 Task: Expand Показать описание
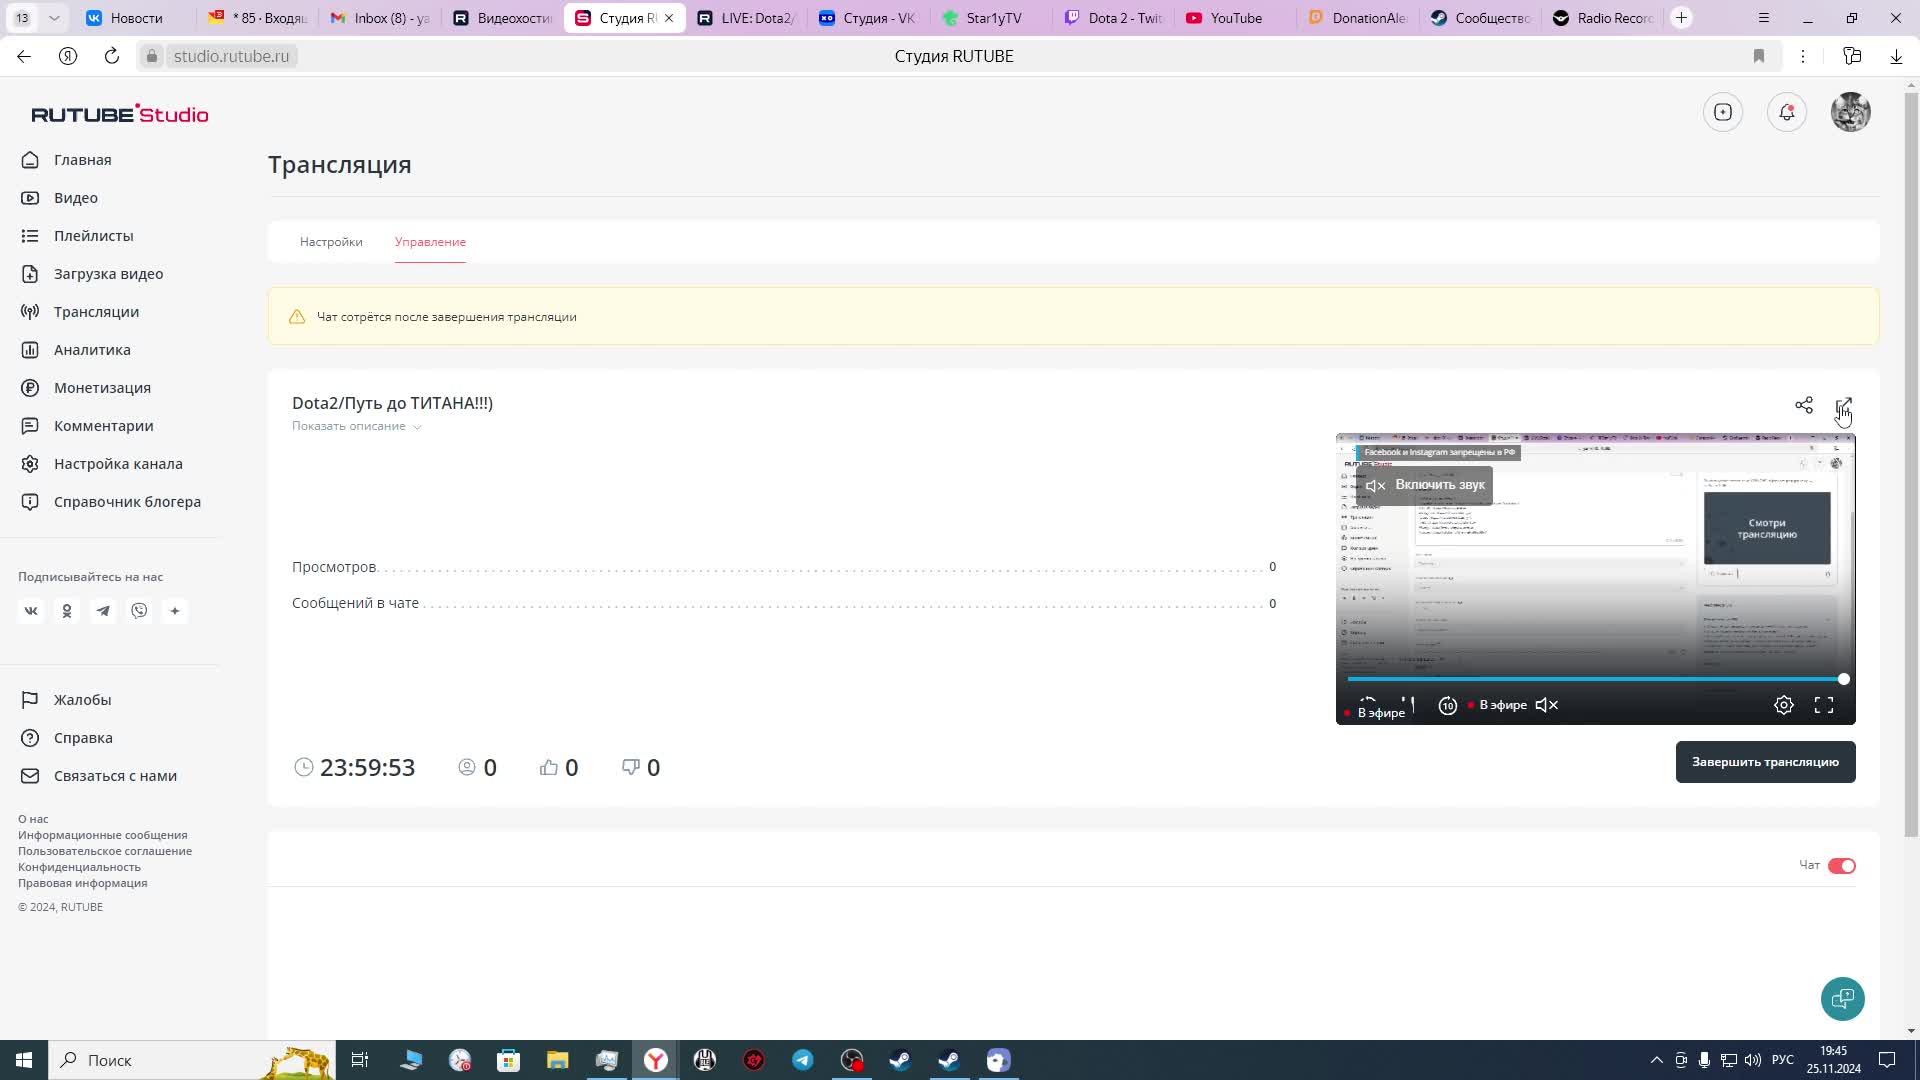[357, 426]
